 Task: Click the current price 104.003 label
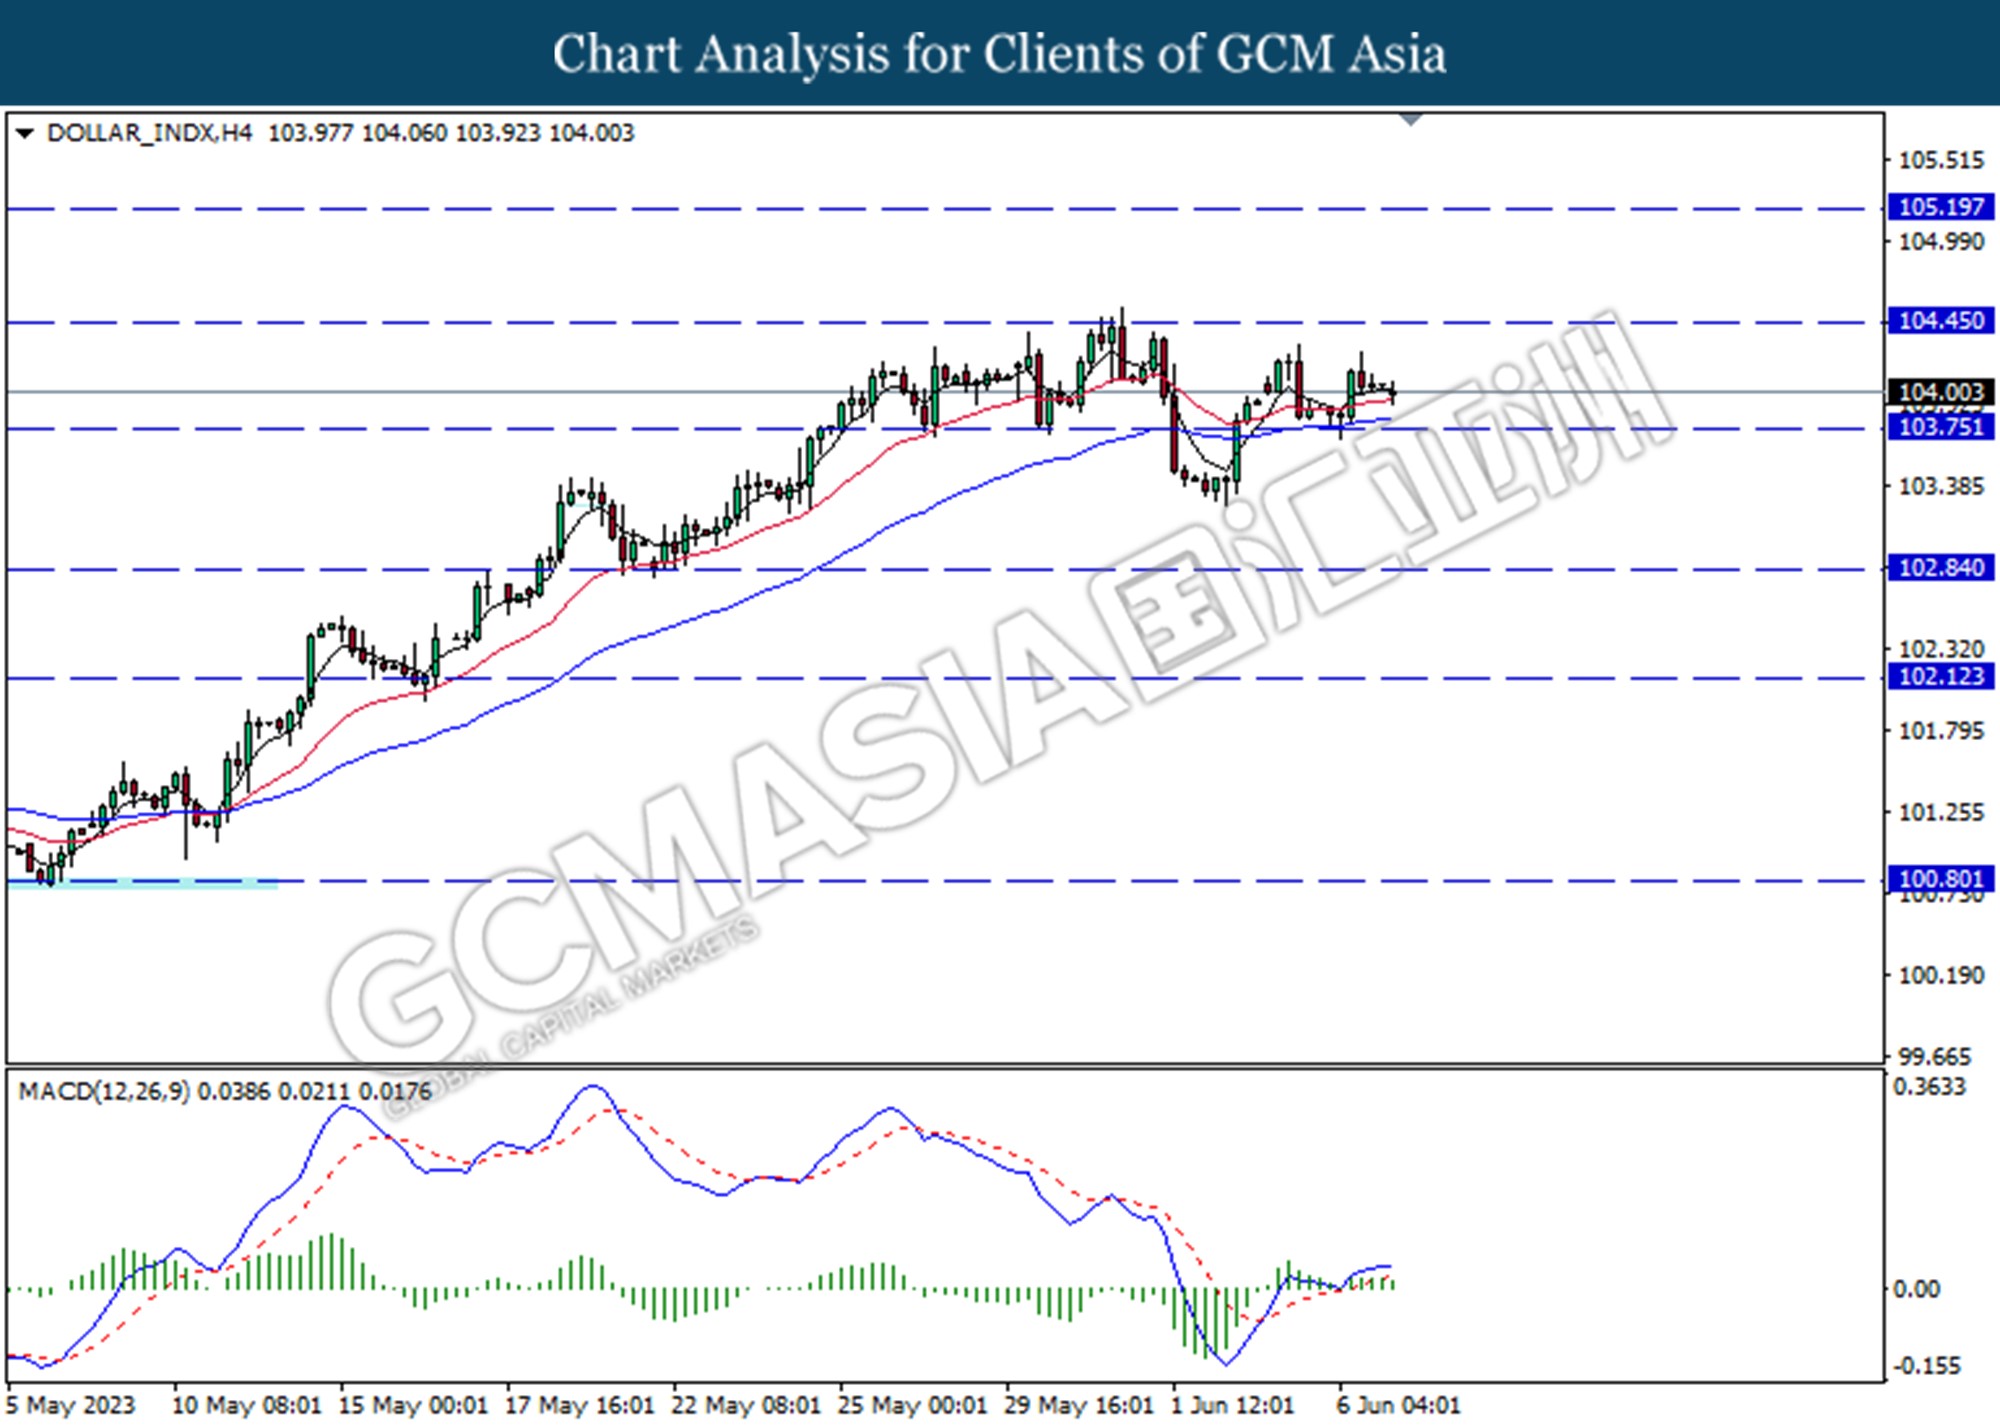tap(1940, 392)
